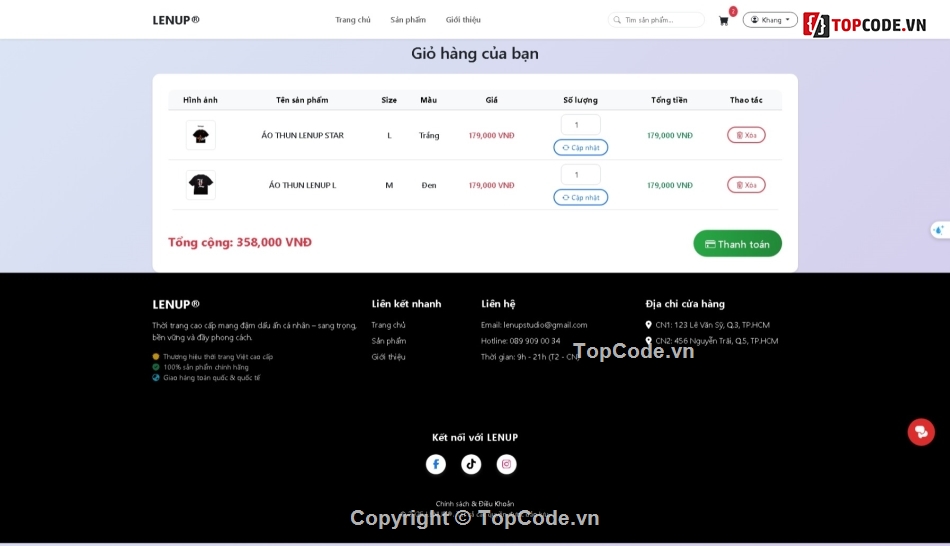This screenshot has height=546, width=950.
Task: Click footer link Sản phẩm
Action: pos(388,341)
